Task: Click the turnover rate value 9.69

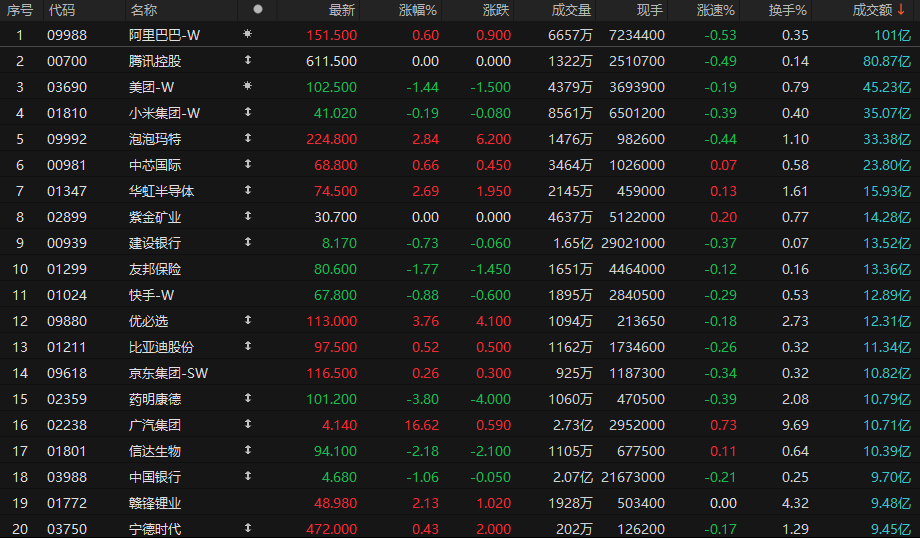Action: click(795, 425)
